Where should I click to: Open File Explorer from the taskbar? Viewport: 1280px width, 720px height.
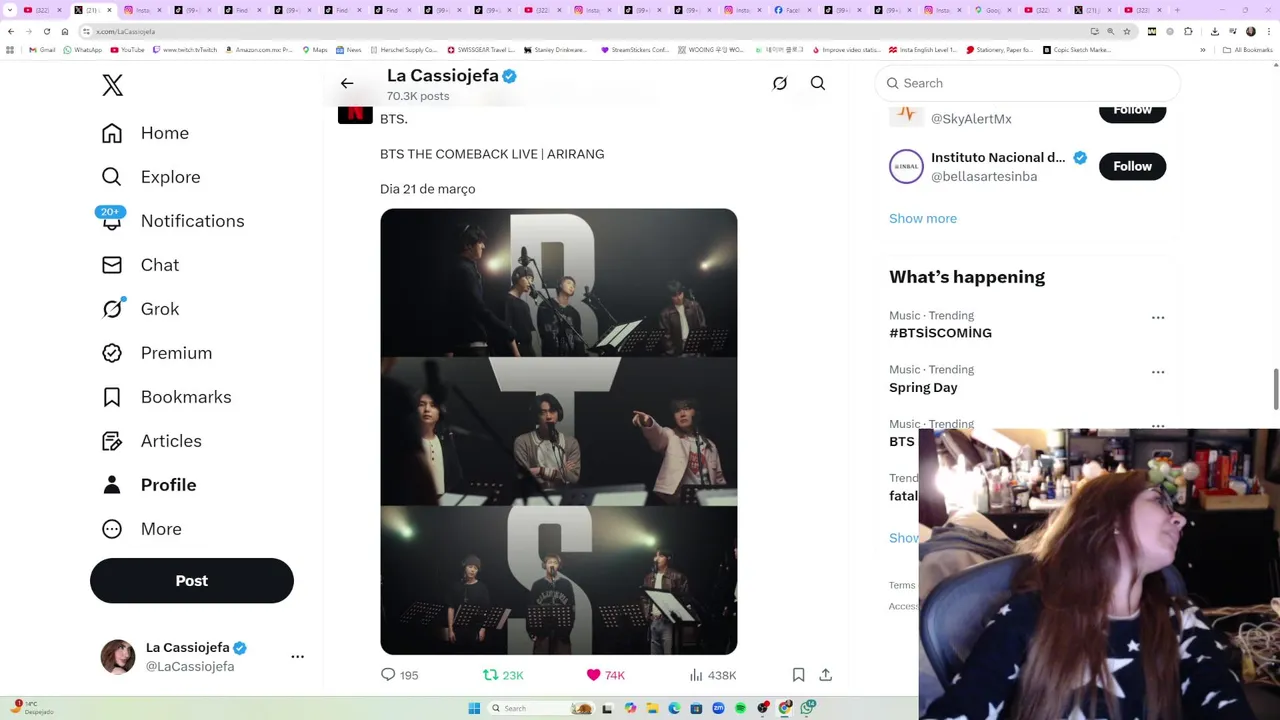tap(652, 708)
